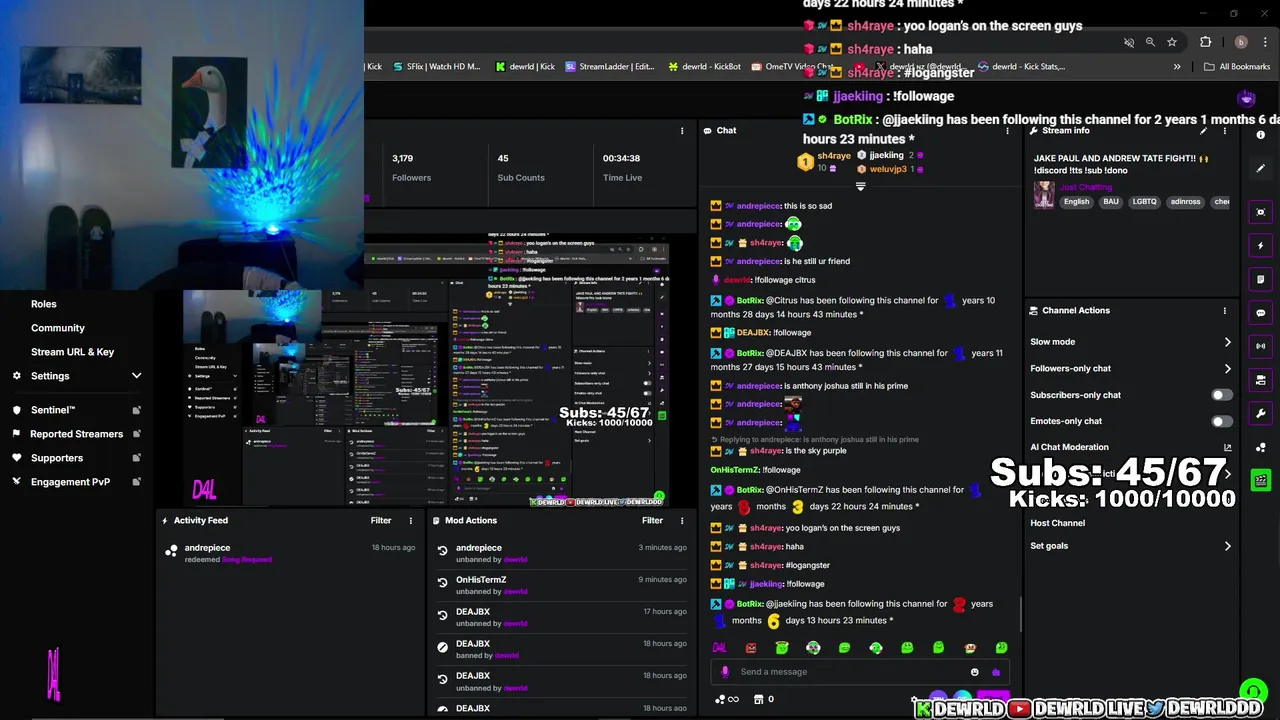
Task: Open SFlix bookmark in bookmarks bar
Action: point(436,67)
